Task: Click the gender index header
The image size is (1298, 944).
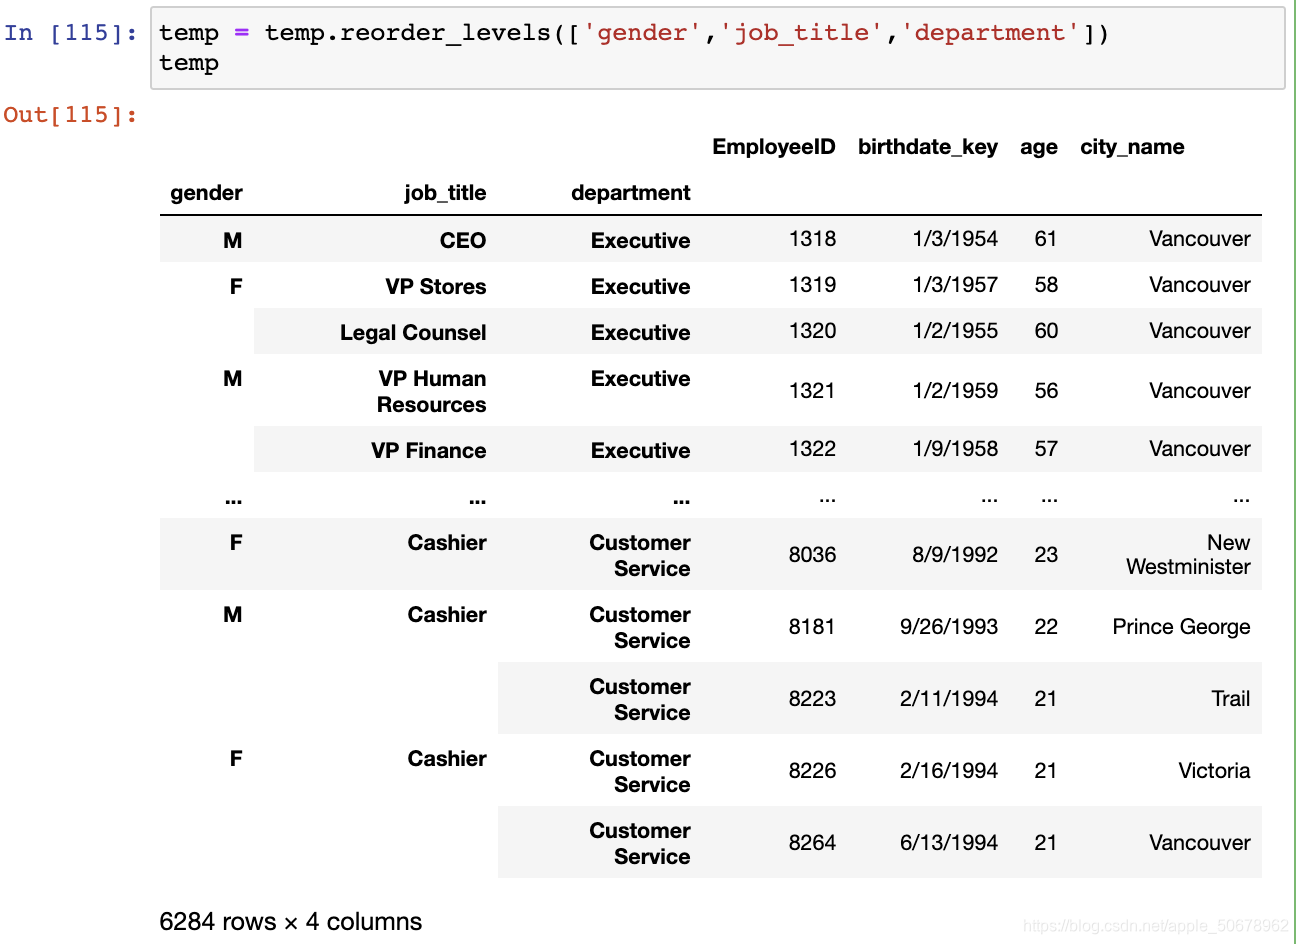Action: (206, 193)
